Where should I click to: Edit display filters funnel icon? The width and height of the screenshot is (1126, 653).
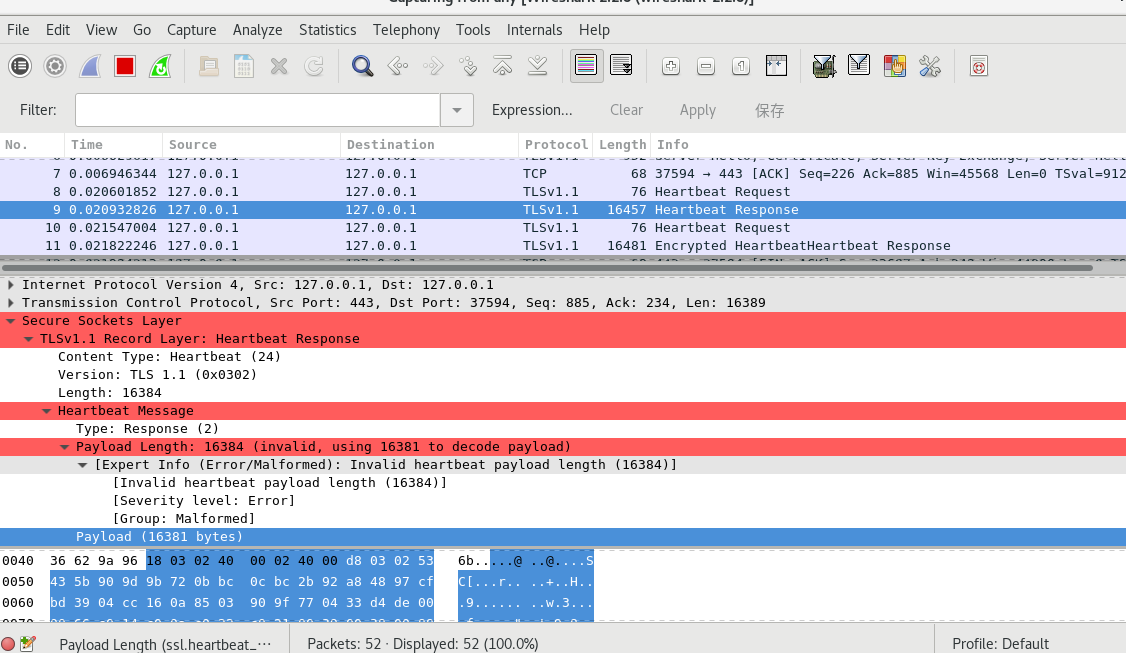pos(859,66)
